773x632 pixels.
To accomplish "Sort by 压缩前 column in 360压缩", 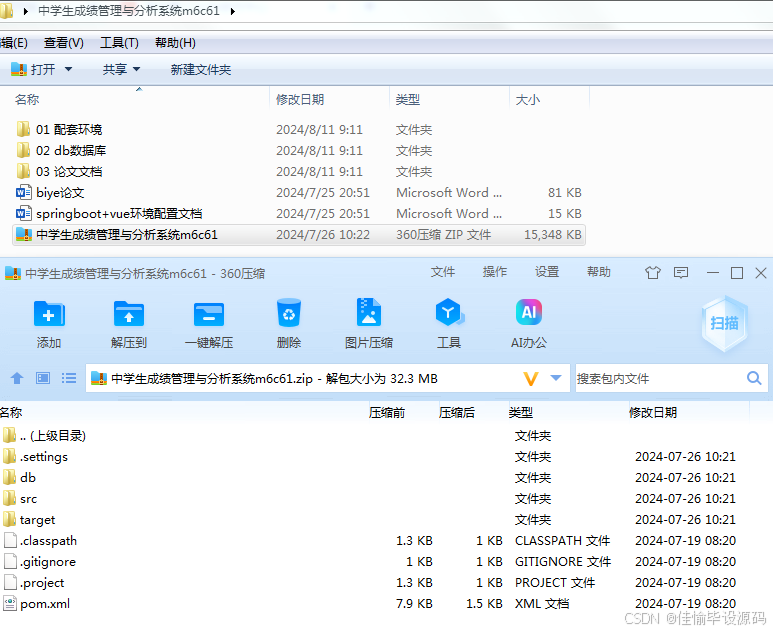I will 386,412.
